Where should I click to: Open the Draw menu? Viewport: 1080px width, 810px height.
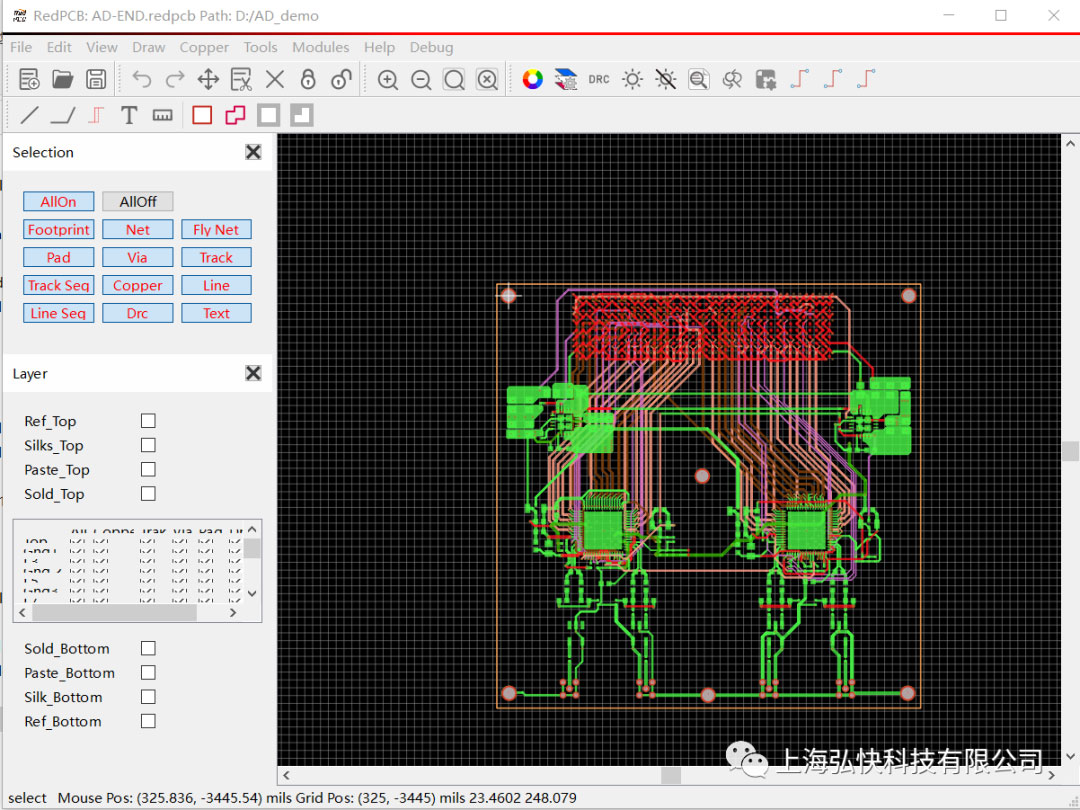tap(149, 47)
